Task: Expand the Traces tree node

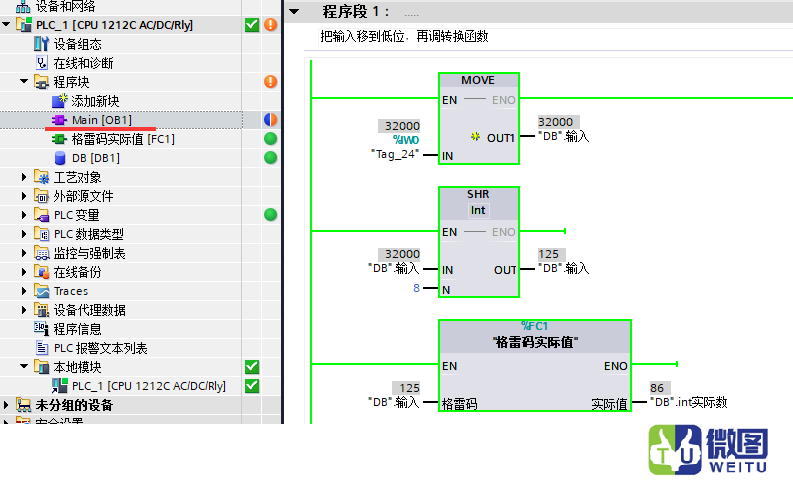Action: 24,291
